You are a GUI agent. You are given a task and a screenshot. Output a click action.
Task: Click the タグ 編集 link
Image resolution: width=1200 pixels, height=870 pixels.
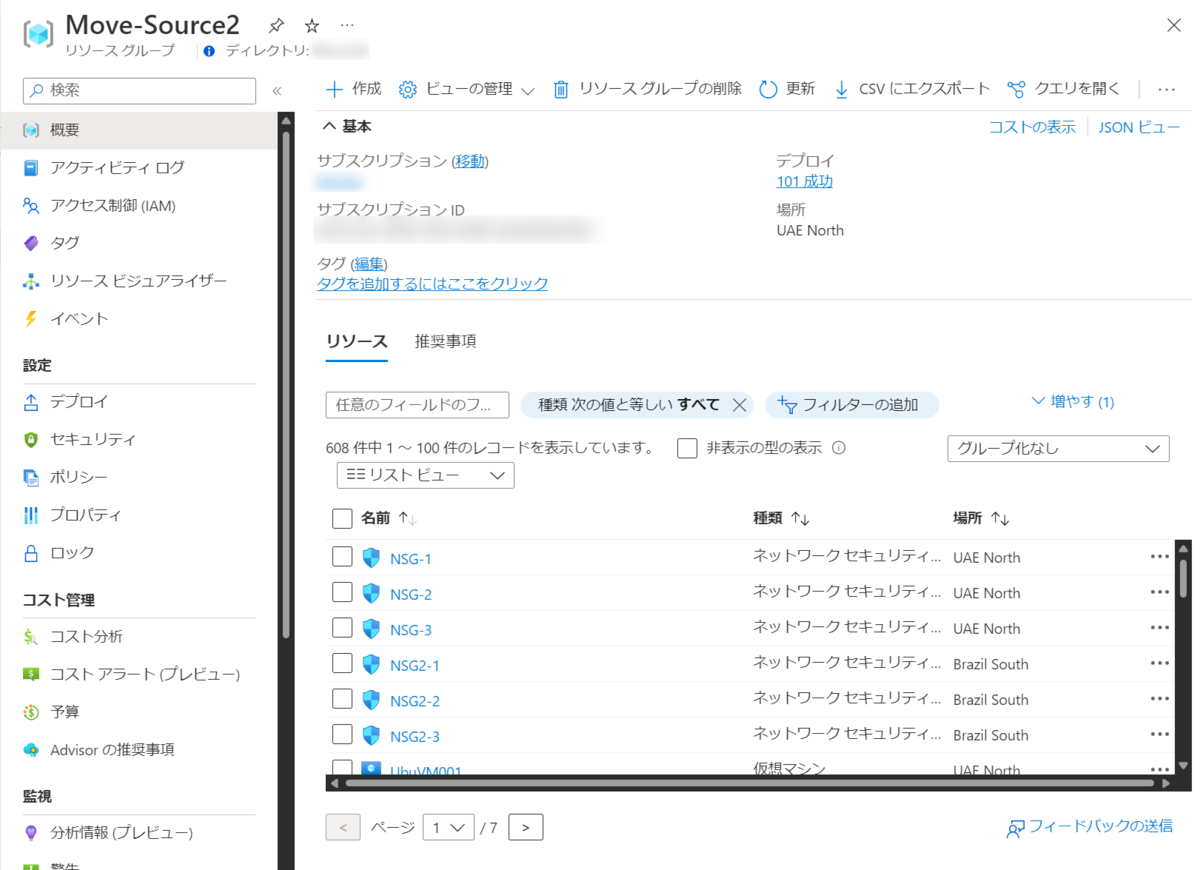point(369,263)
